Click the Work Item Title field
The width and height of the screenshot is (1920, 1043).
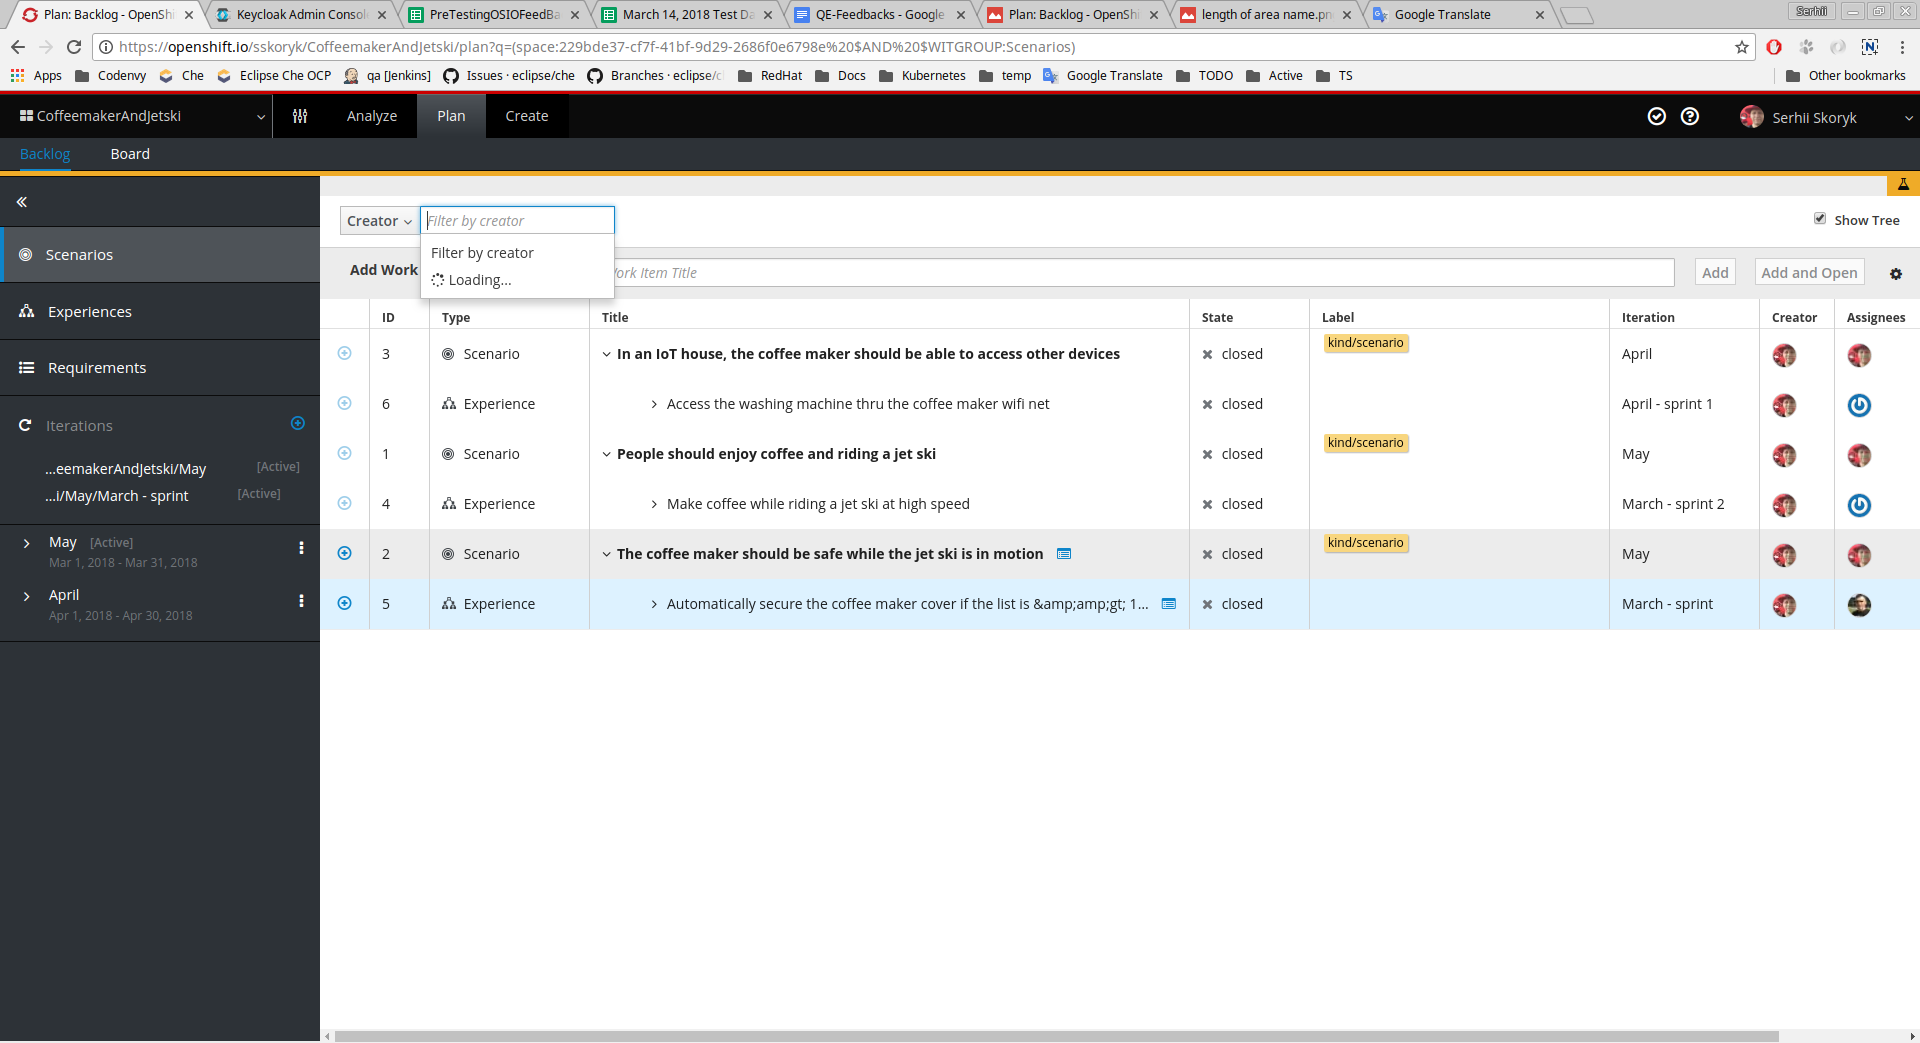pos(1144,272)
